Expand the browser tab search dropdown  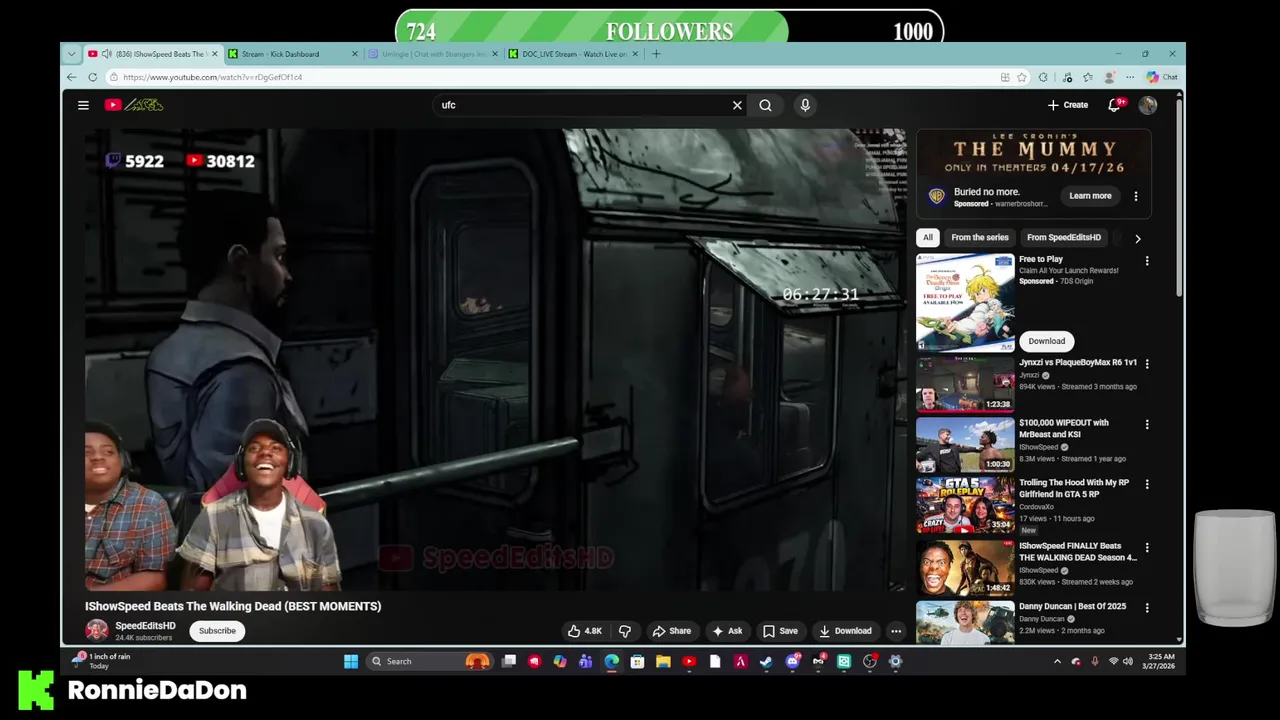(71, 54)
